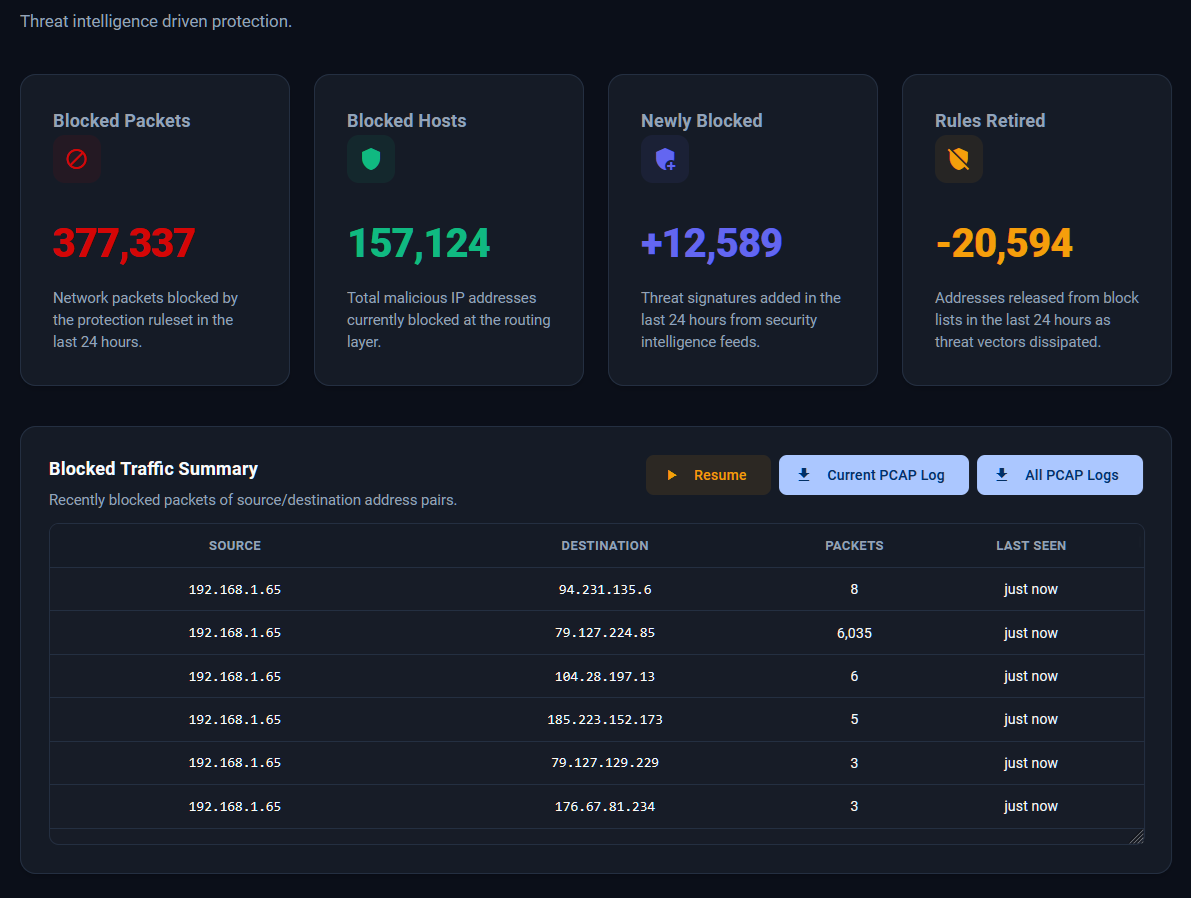Click the 377,337 blocked packets value
The height and width of the screenshot is (898, 1191).
(124, 243)
